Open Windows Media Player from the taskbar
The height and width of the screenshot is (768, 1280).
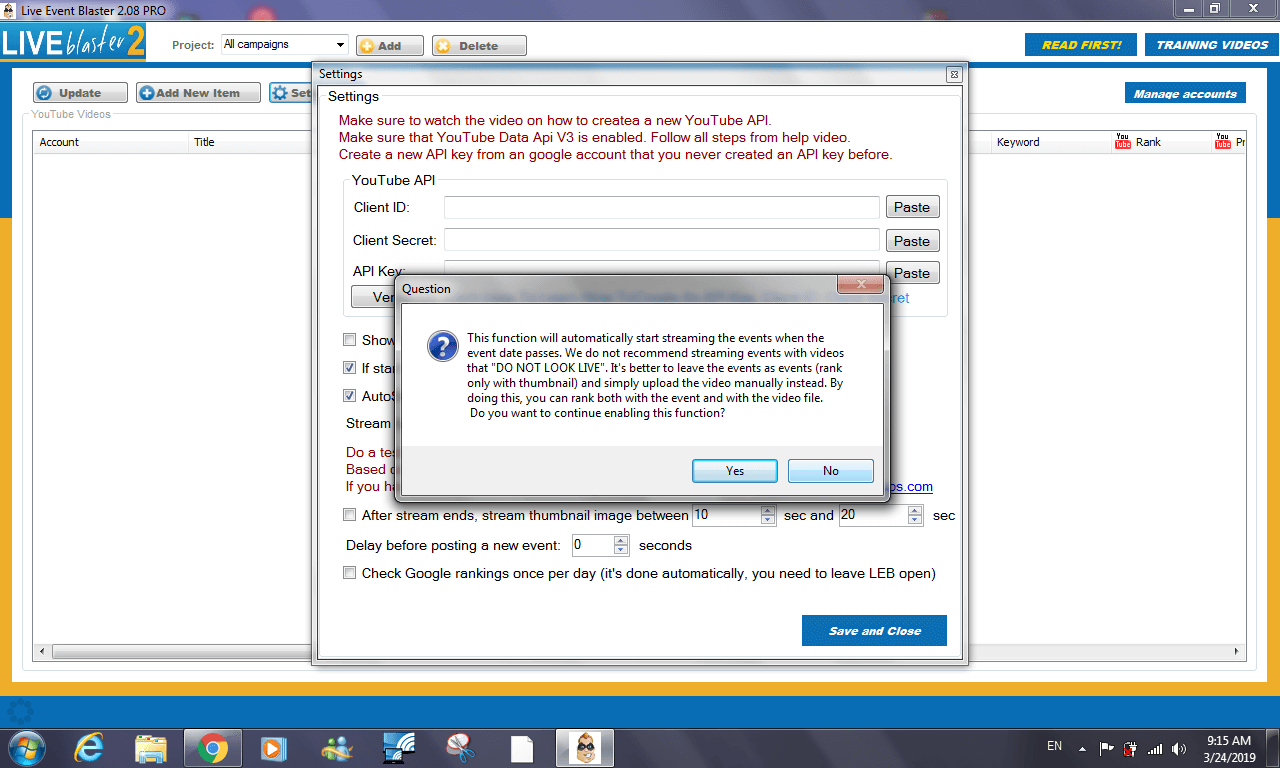[272, 748]
